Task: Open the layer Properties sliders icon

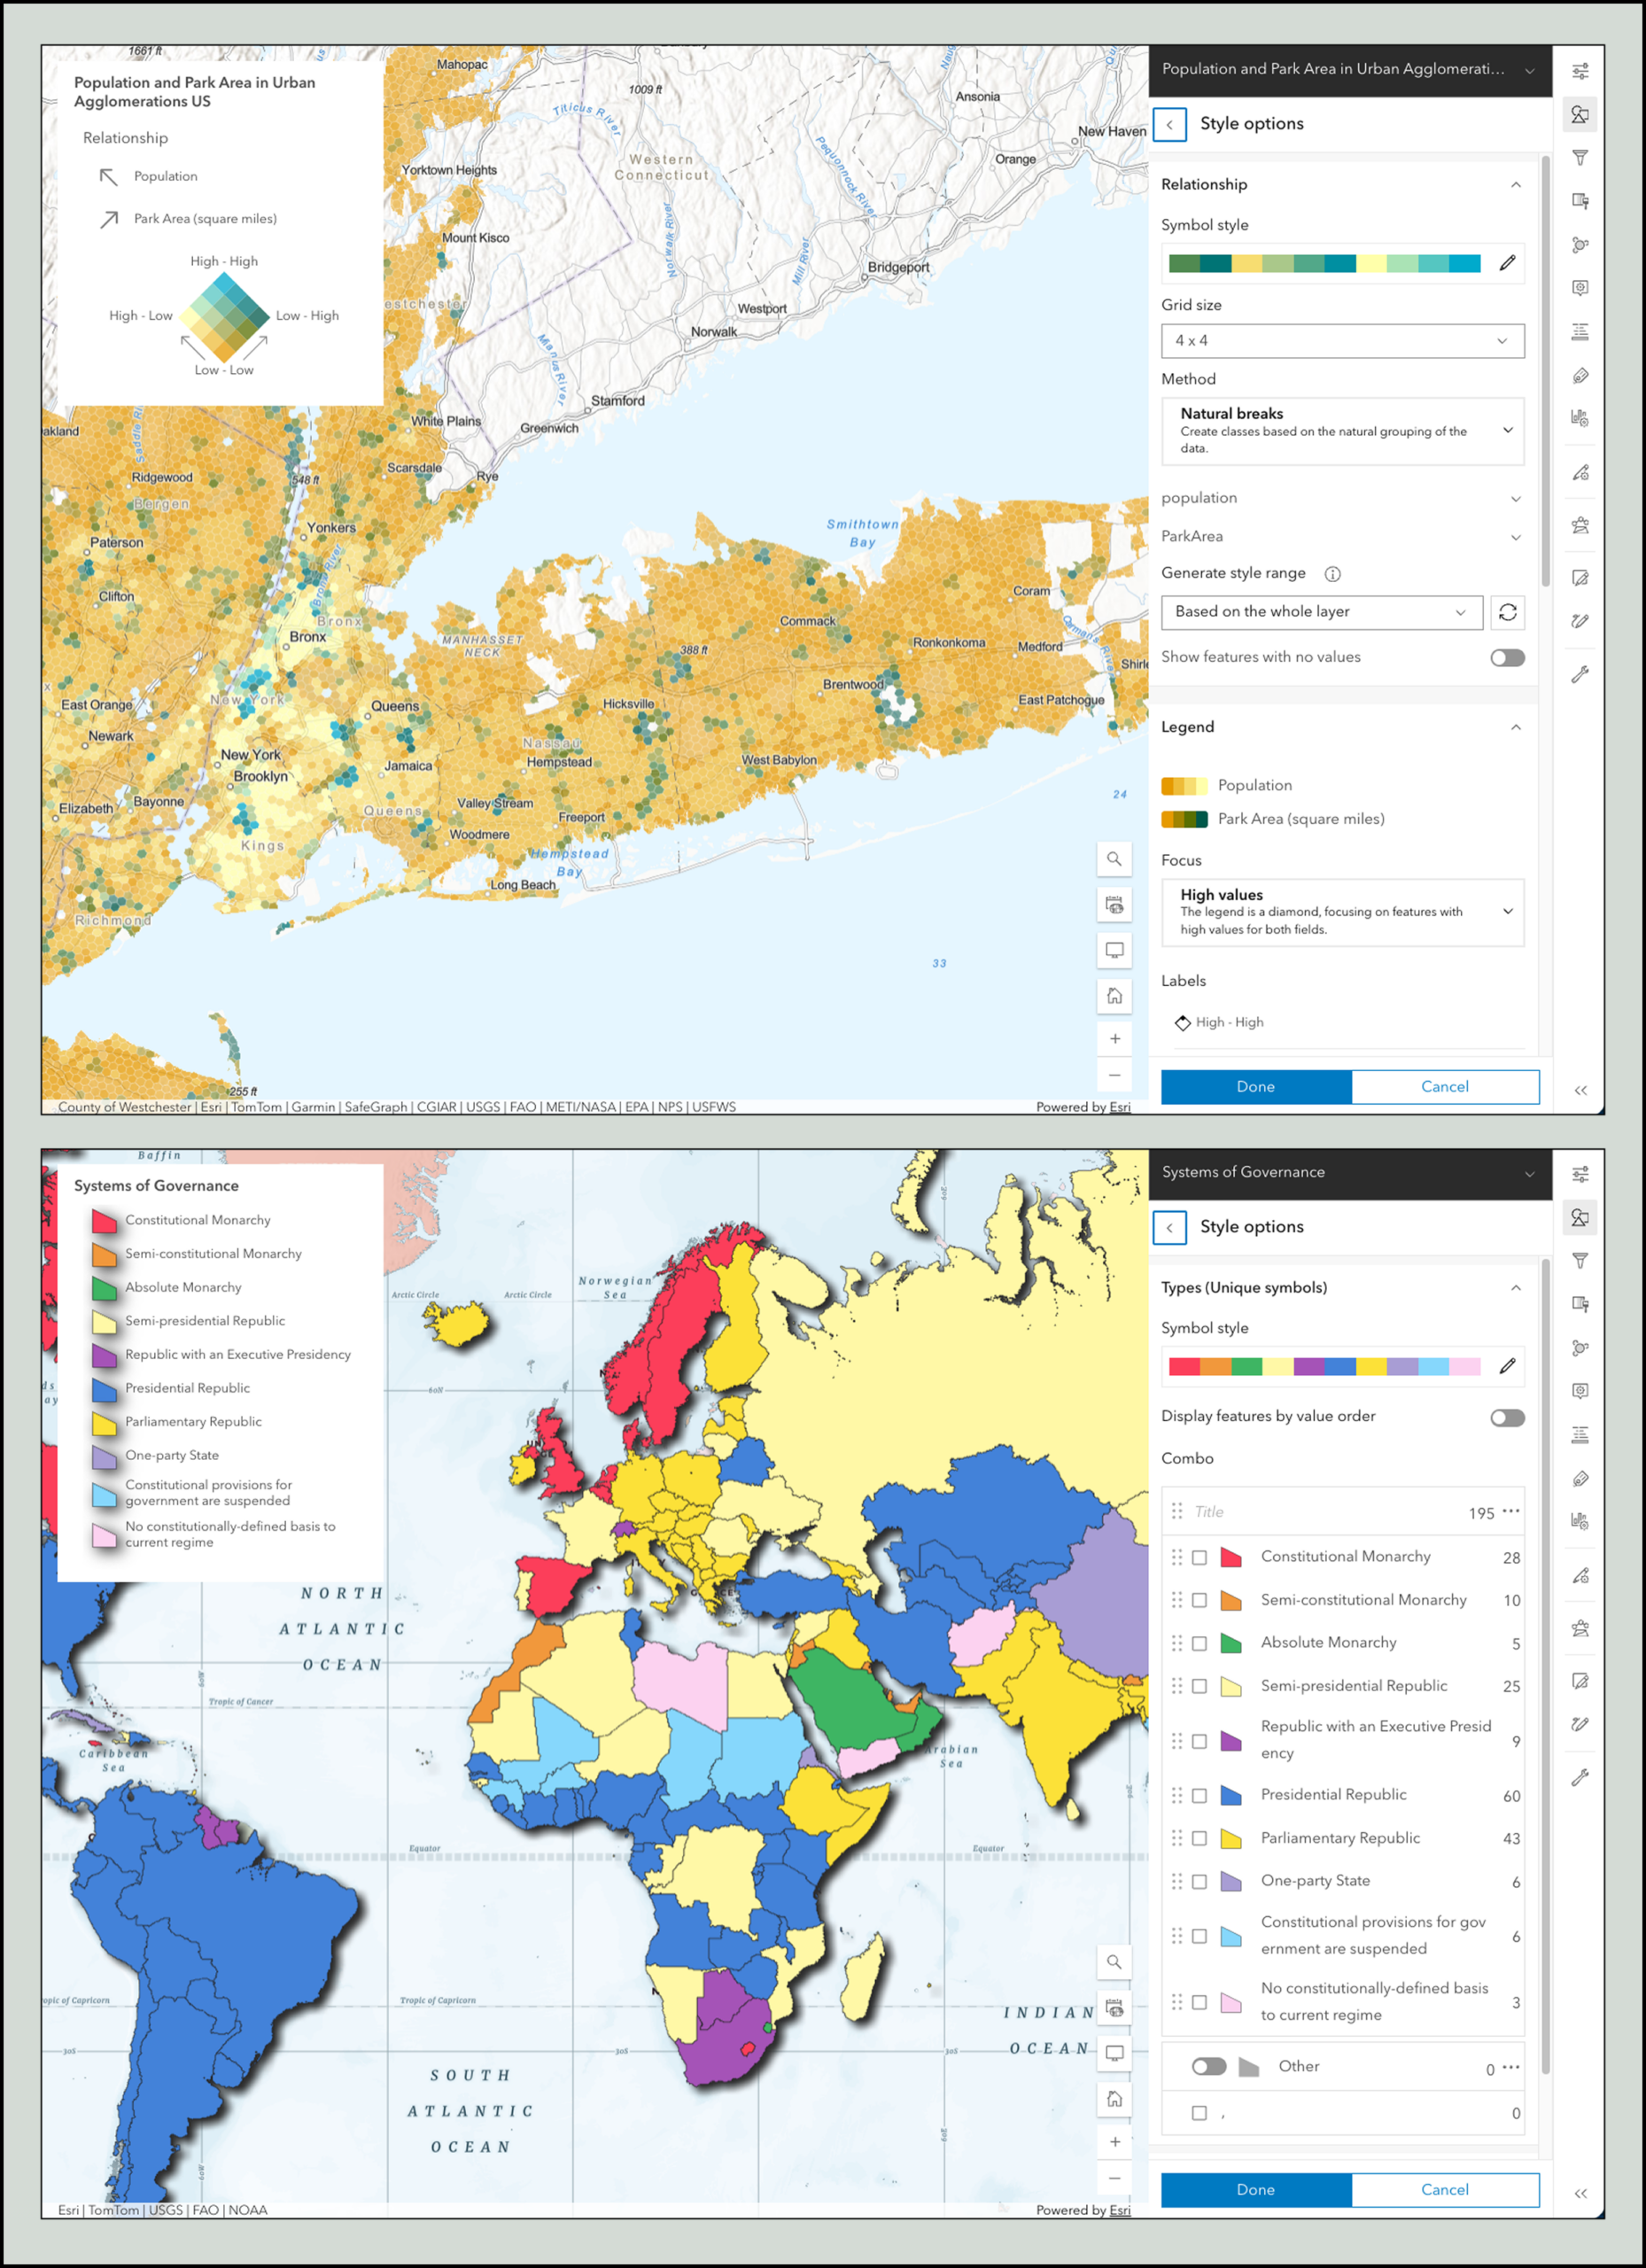Action: coord(1581,70)
